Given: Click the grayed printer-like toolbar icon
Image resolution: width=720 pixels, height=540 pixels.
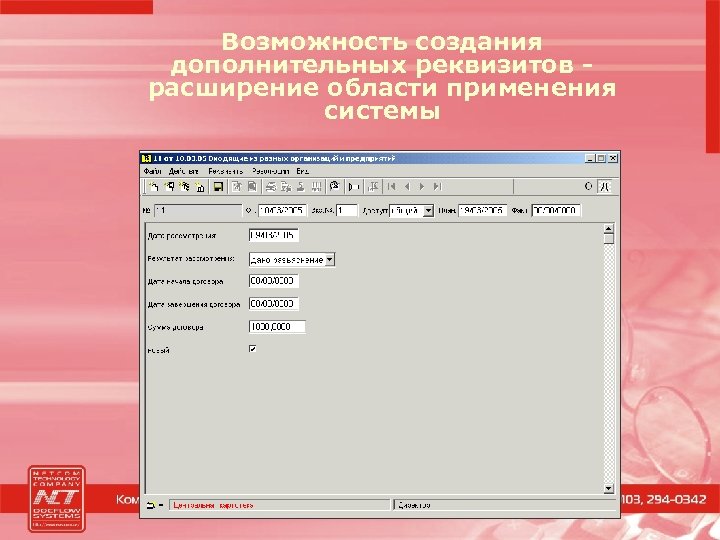Looking at the screenshot, I should [271, 186].
